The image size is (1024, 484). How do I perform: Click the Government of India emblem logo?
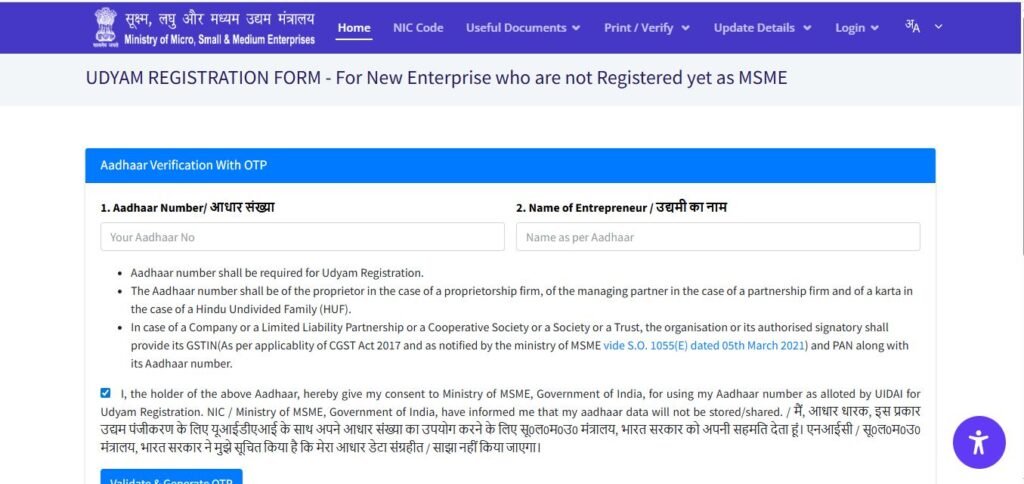click(105, 27)
